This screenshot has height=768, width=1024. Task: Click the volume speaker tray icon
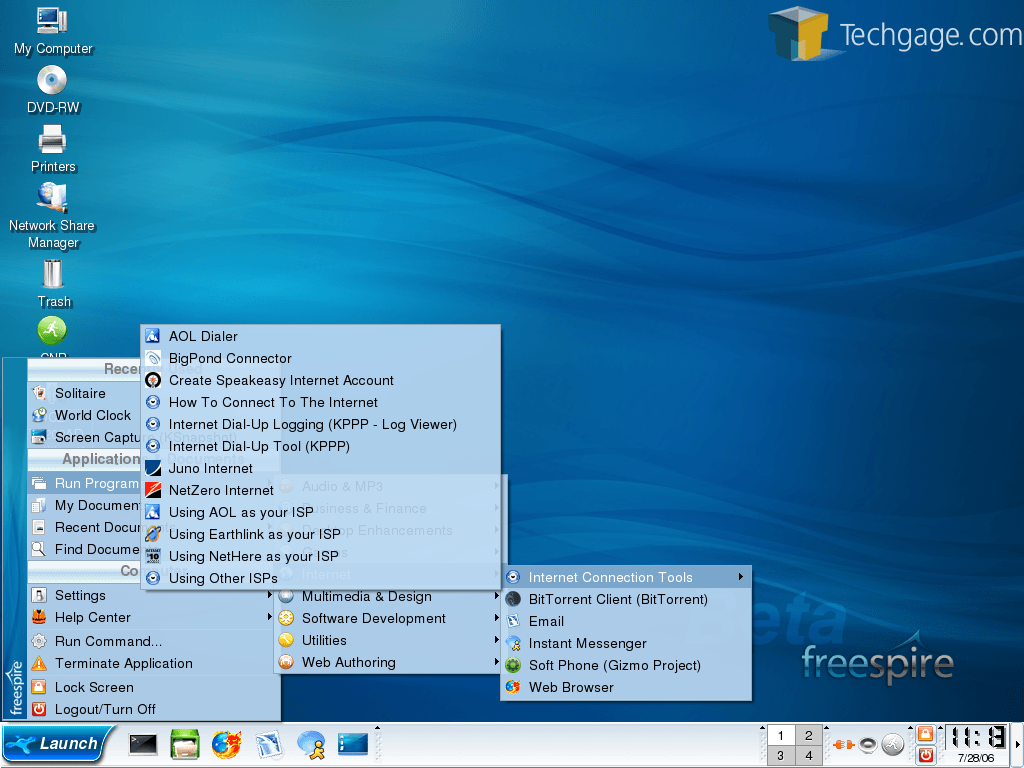click(x=868, y=744)
